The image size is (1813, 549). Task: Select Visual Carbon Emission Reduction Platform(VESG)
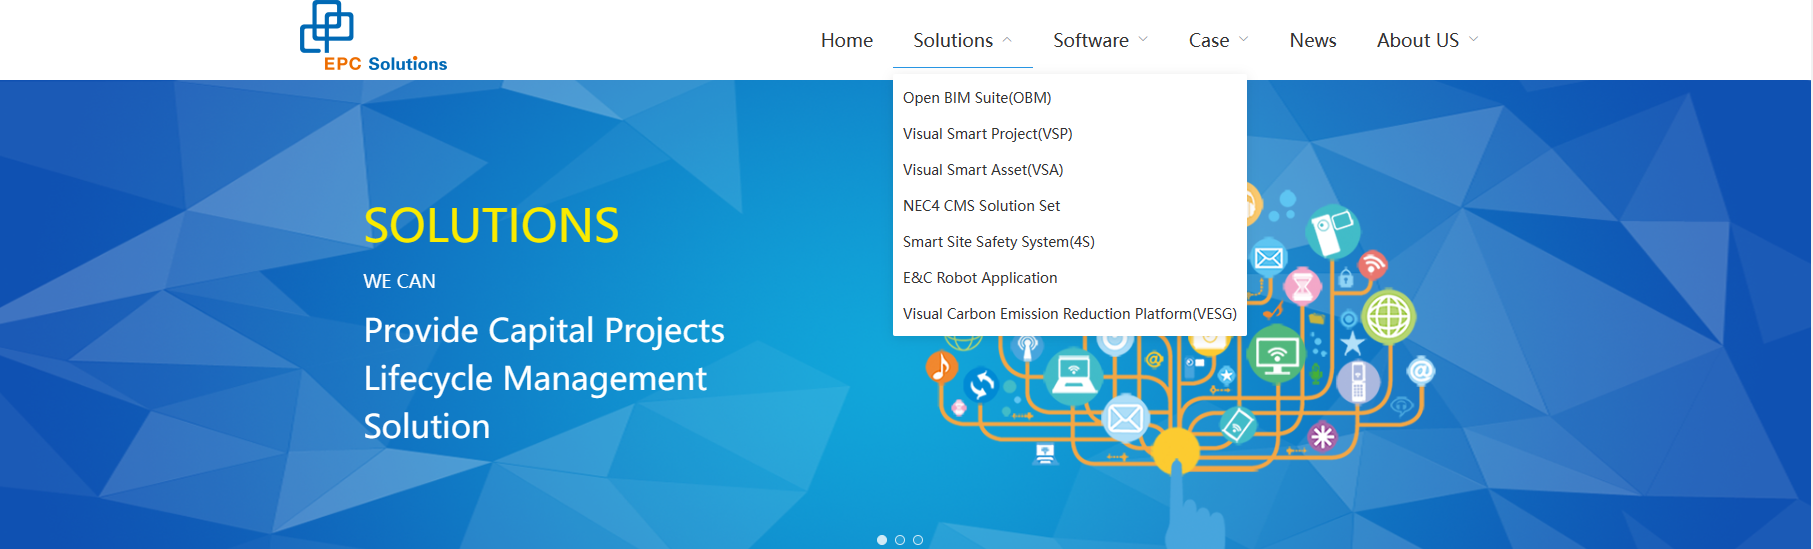(x=1069, y=314)
